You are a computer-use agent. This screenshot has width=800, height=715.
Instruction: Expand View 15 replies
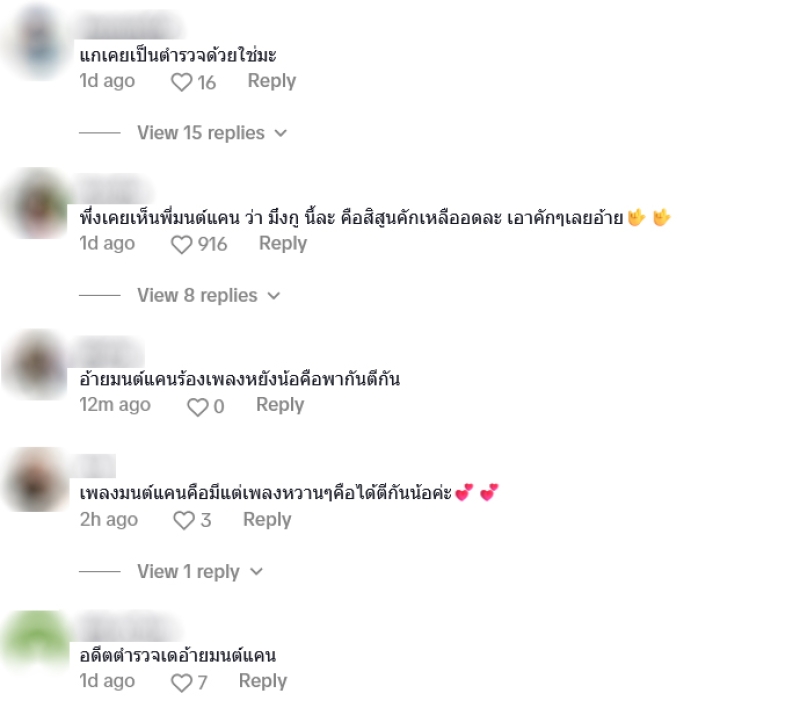pos(212,133)
